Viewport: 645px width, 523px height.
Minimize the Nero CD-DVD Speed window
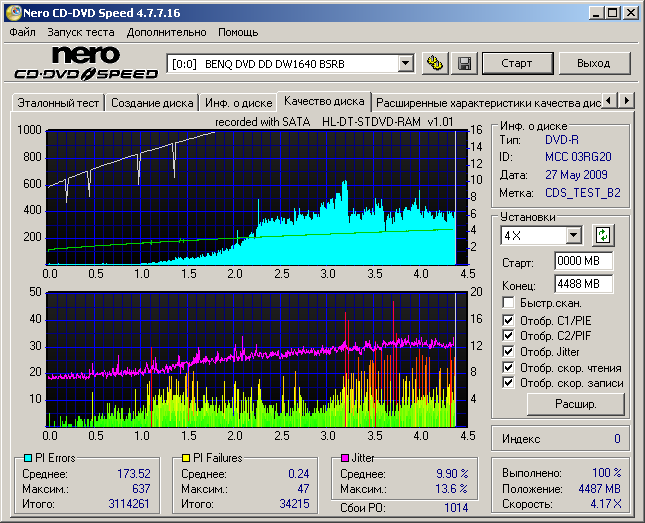(596, 13)
